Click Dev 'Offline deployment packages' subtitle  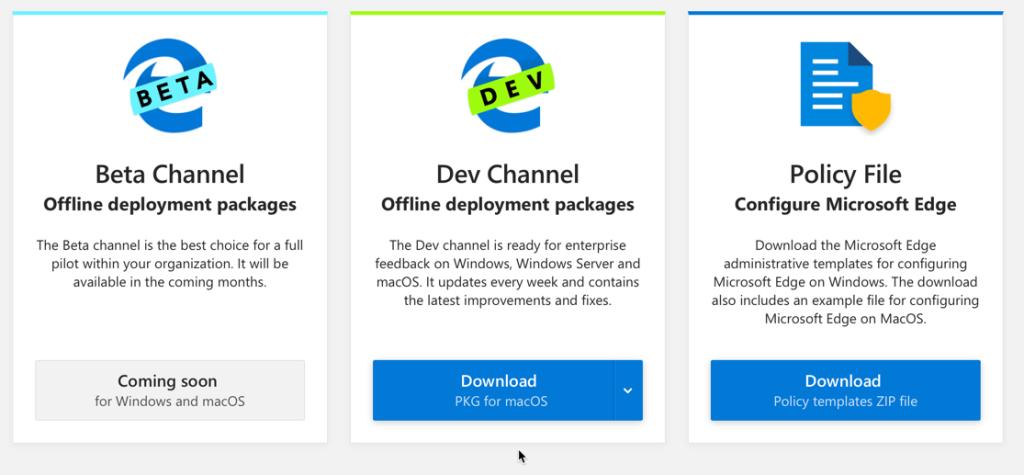tap(507, 205)
